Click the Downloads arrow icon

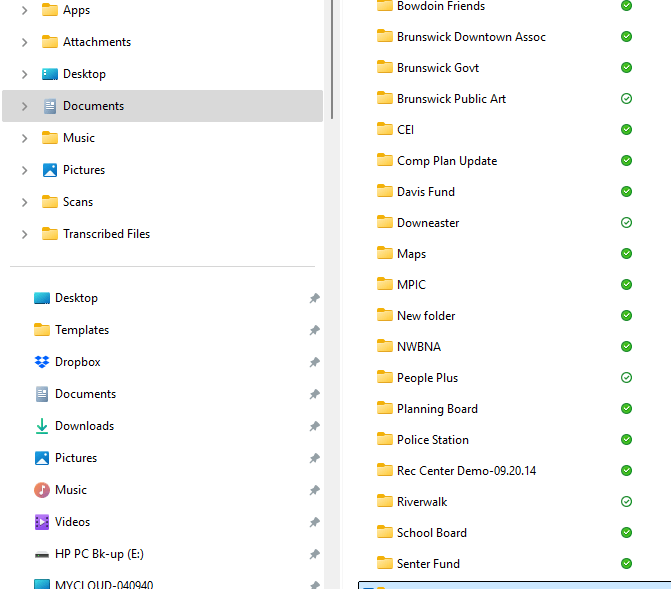(x=42, y=426)
